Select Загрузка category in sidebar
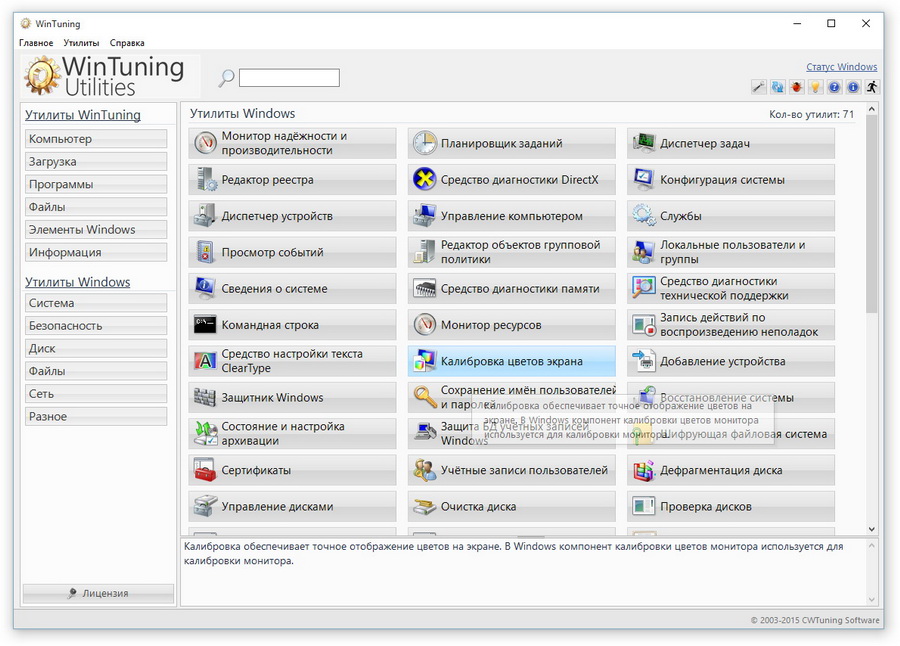900x646 pixels. point(96,161)
